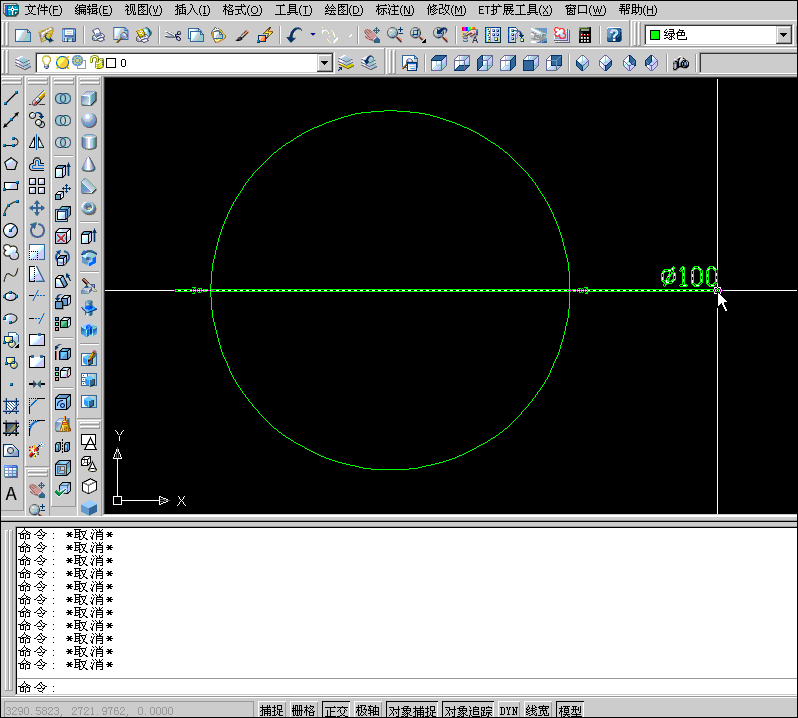Toggle 栅格 grid display in status bar
The image size is (798, 718).
pyautogui.click(x=304, y=710)
